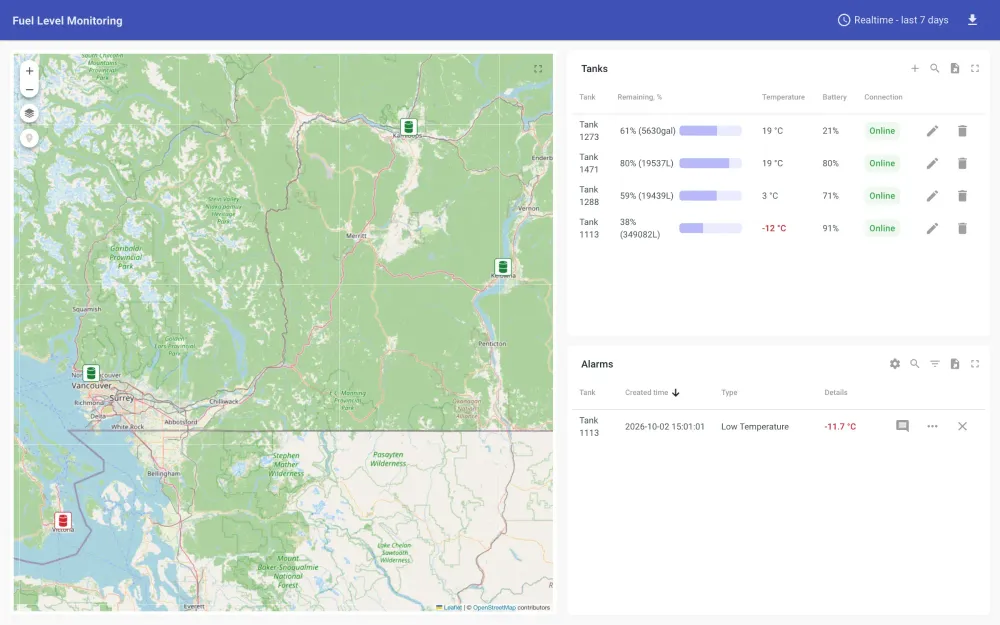
Task: Sort tanks by Battery column
Action: point(834,97)
